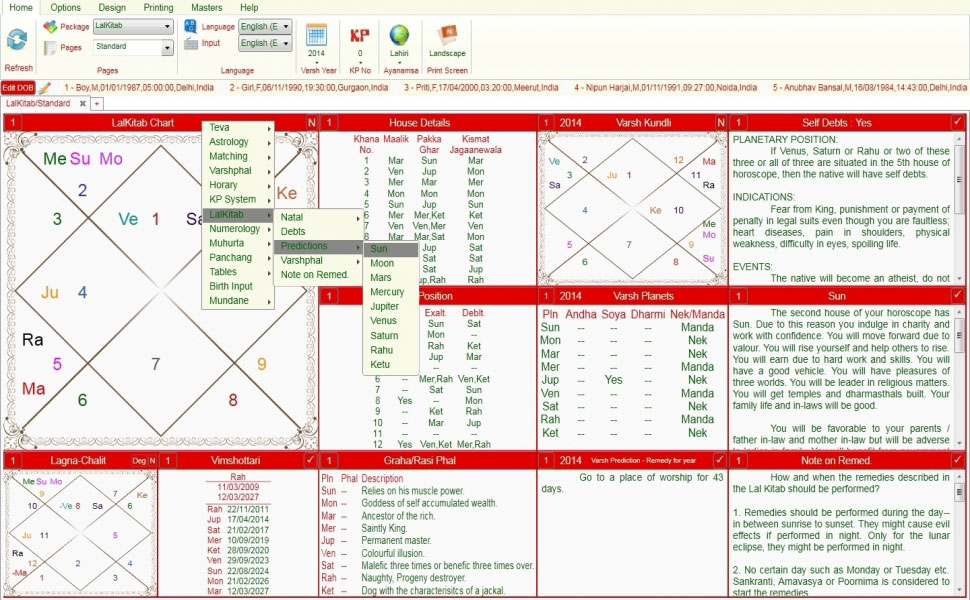Screen dimensions: 970x600
Task: Close the LalKitab/Standard tab
Action: click(82, 103)
